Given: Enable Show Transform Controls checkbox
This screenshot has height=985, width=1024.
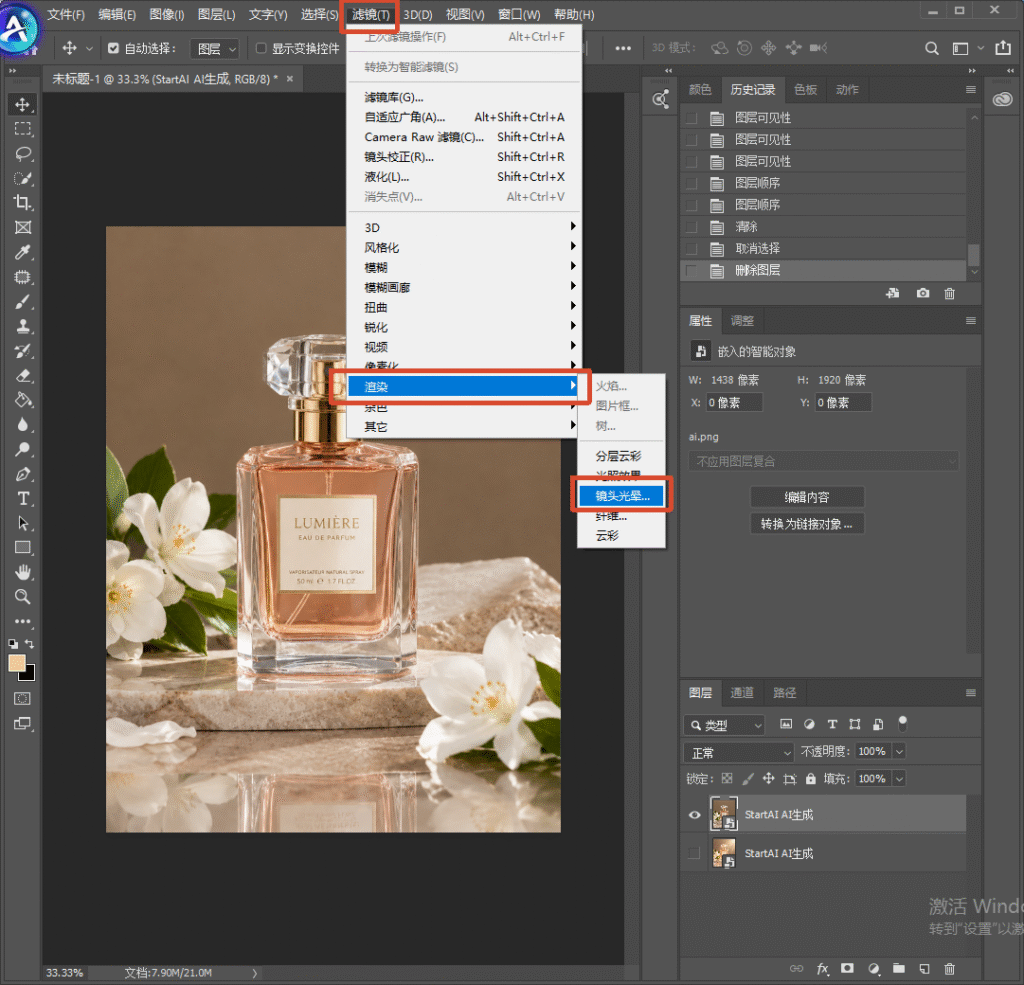Looking at the screenshot, I should click(261, 48).
